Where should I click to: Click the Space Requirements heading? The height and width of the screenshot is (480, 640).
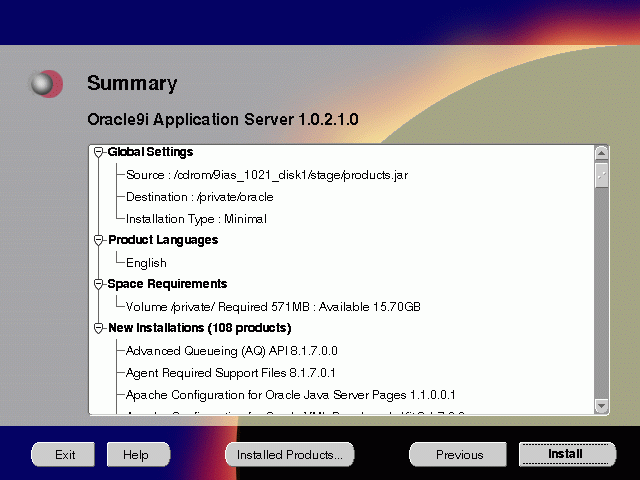pyautogui.click(x=167, y=284)
